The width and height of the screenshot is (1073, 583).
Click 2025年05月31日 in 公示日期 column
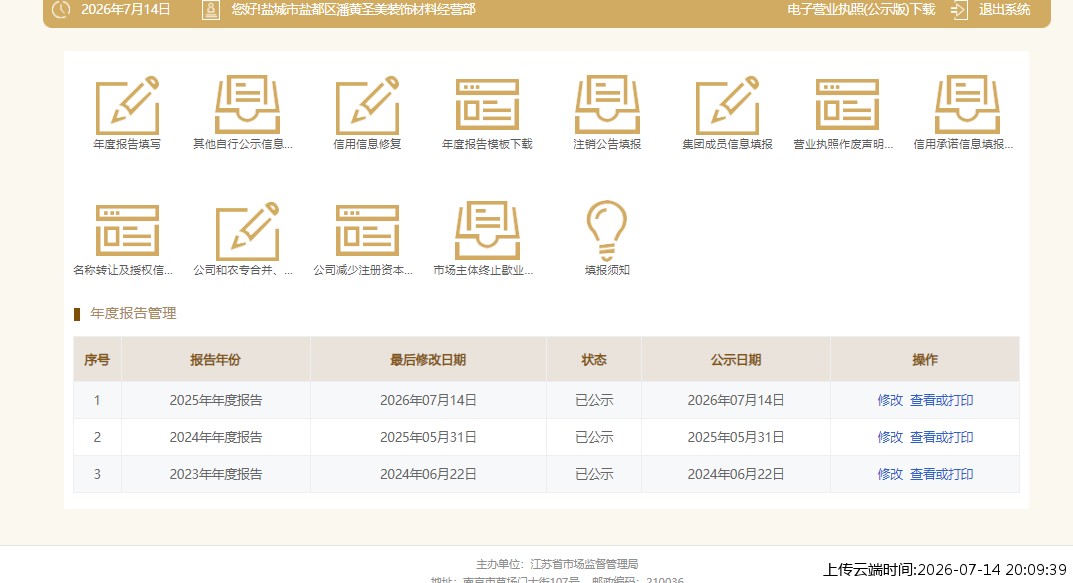tap(736, 437)
